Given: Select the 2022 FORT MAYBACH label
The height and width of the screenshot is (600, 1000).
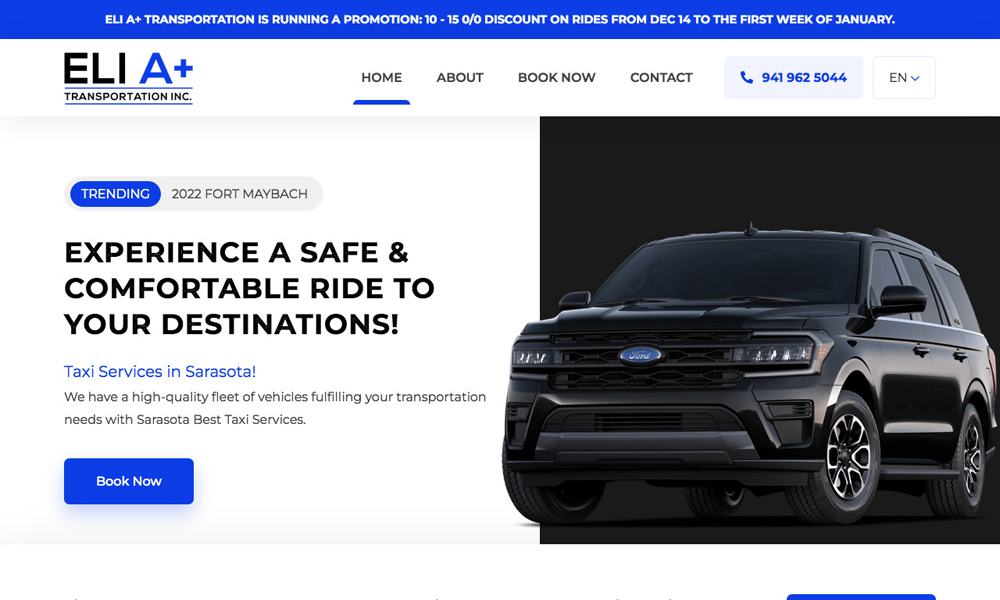Looking at the screenshot, I should pos(239,194).
